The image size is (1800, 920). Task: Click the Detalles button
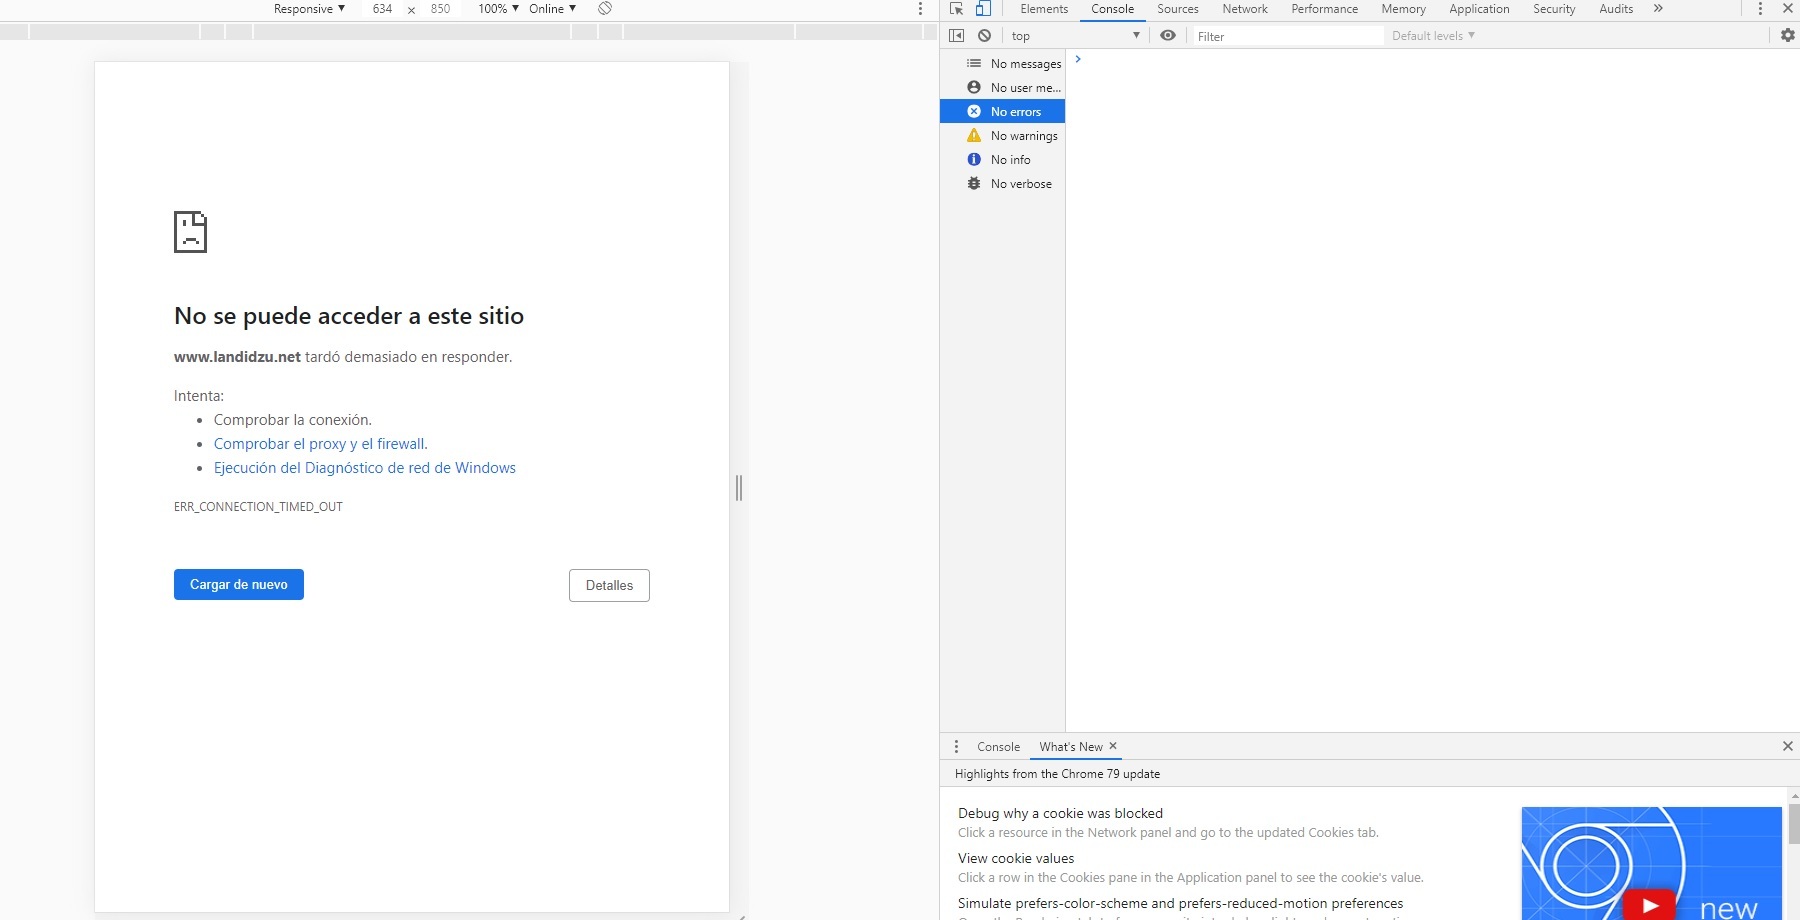click(x=610, y=586)
